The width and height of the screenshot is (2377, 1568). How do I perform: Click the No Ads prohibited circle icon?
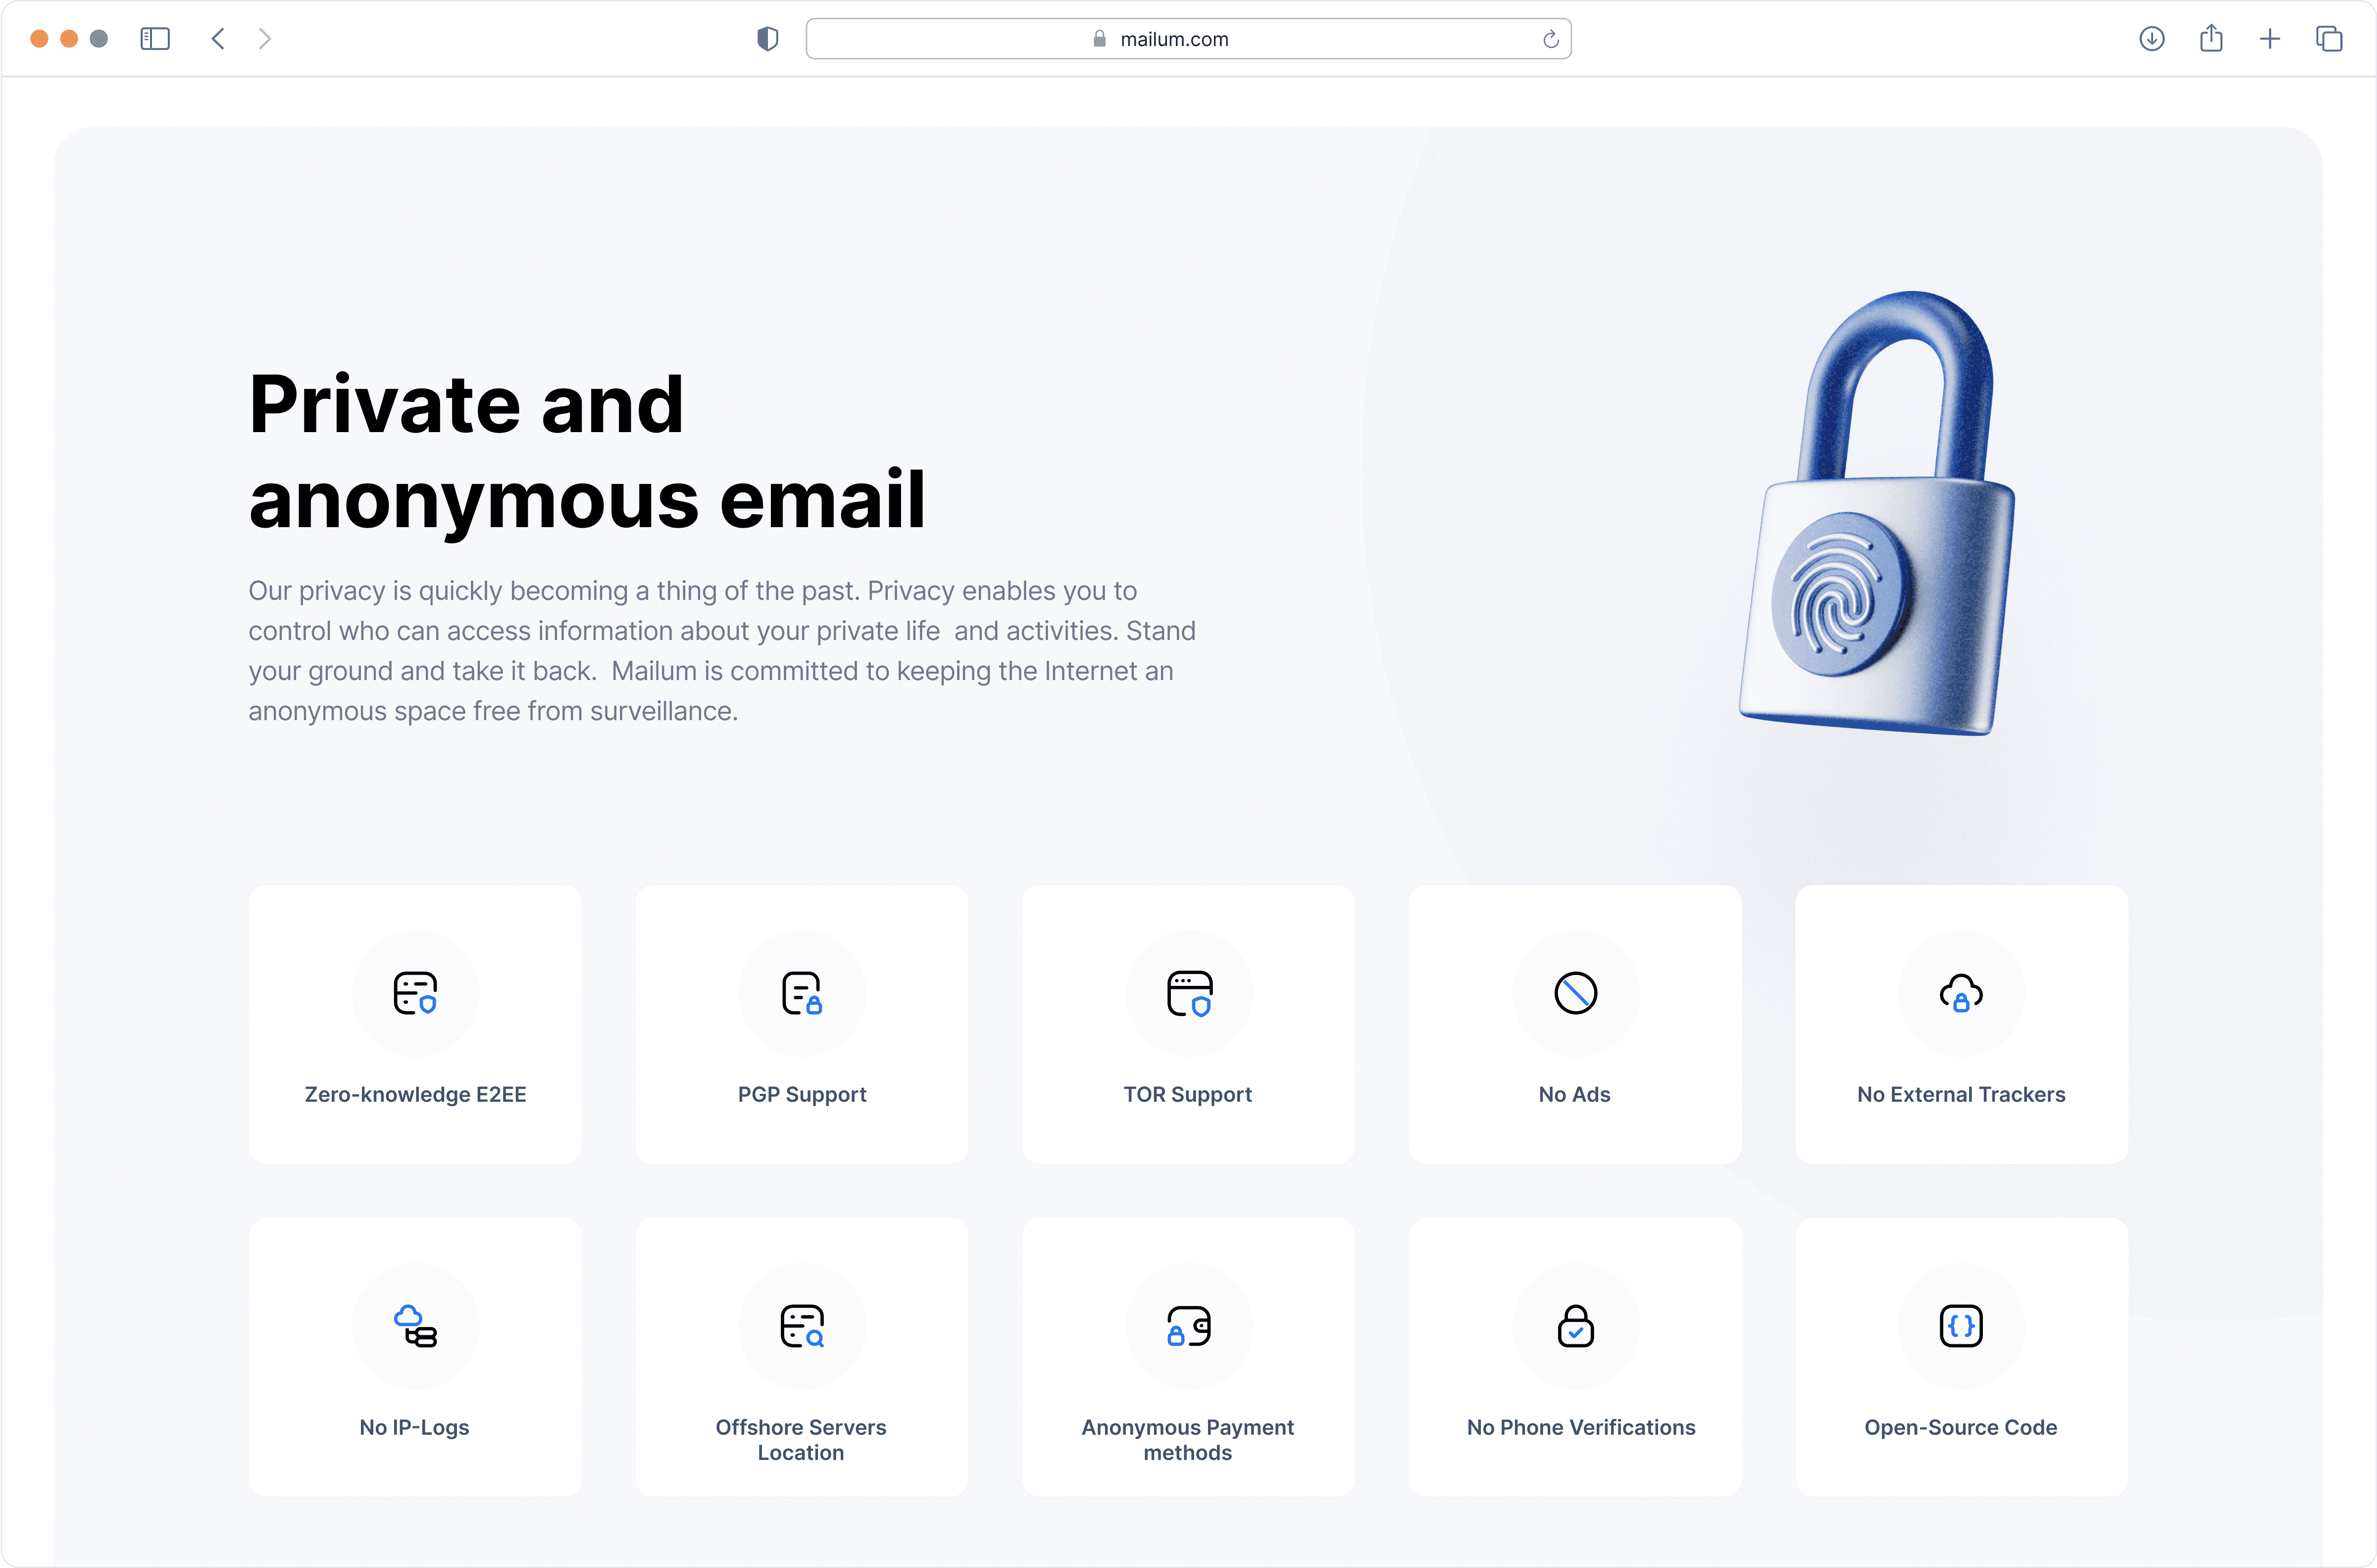pos(1575,993)
